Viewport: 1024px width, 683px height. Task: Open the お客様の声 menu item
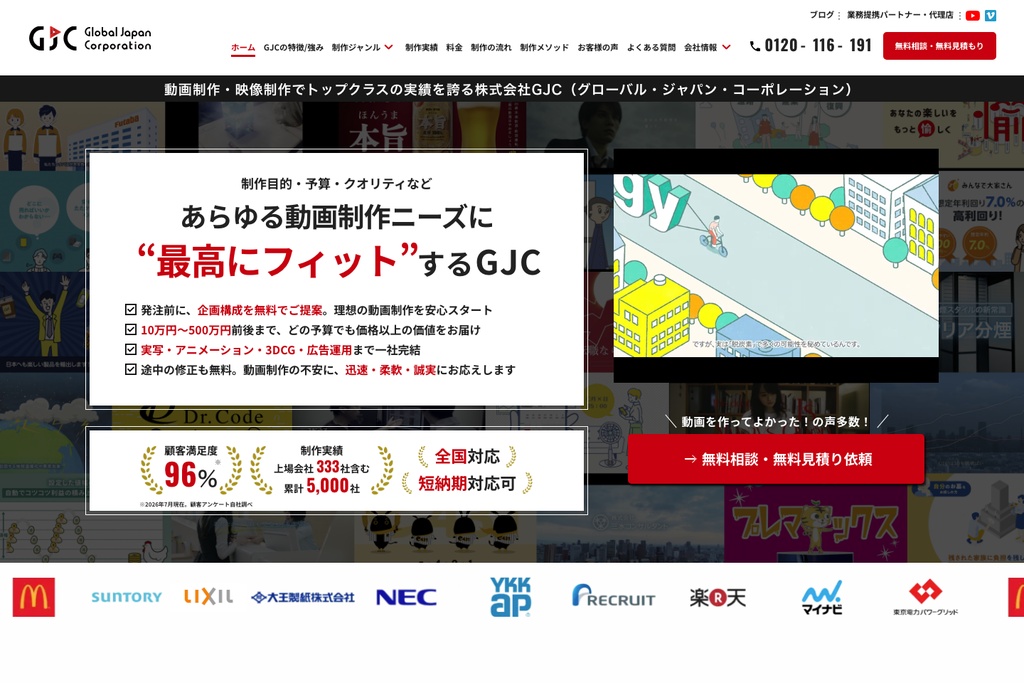(x=598, y=47)
